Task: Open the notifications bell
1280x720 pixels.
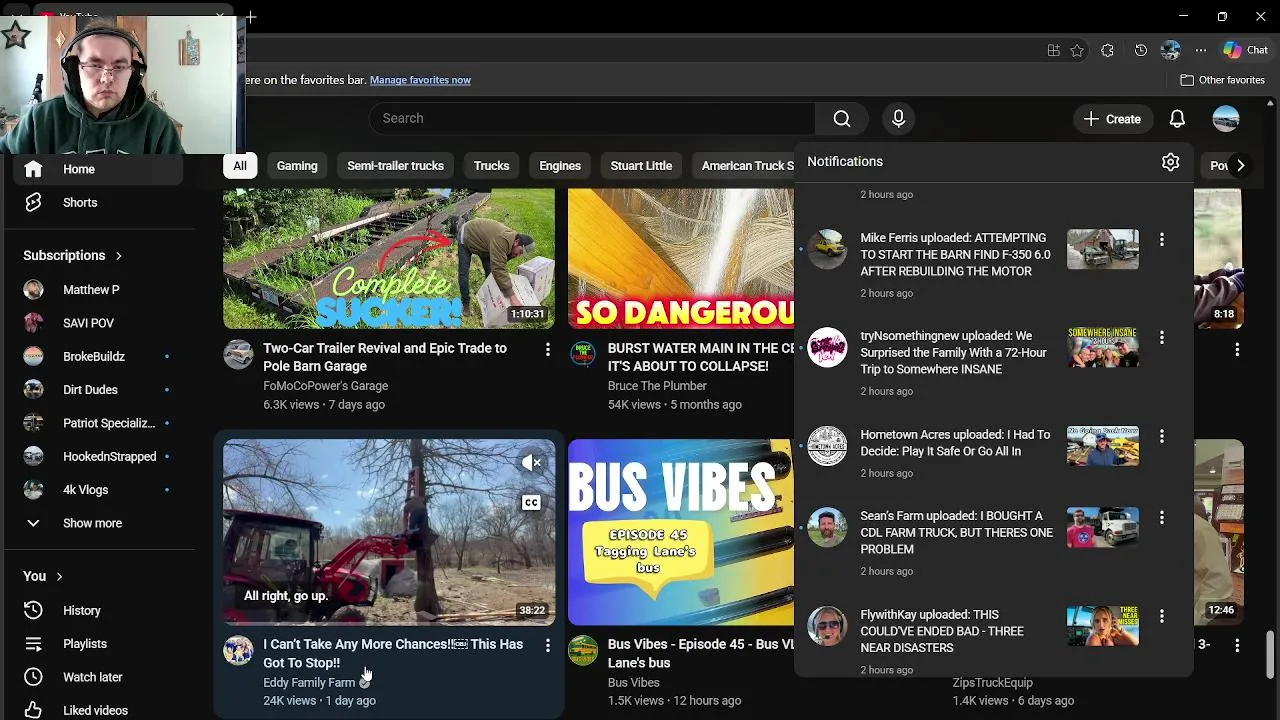Action: point(1177,119)
